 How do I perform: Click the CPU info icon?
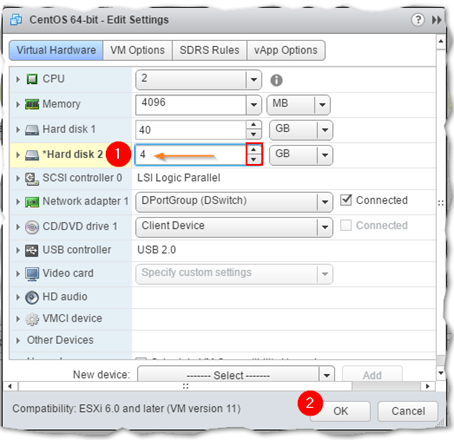tap(276, 80)
